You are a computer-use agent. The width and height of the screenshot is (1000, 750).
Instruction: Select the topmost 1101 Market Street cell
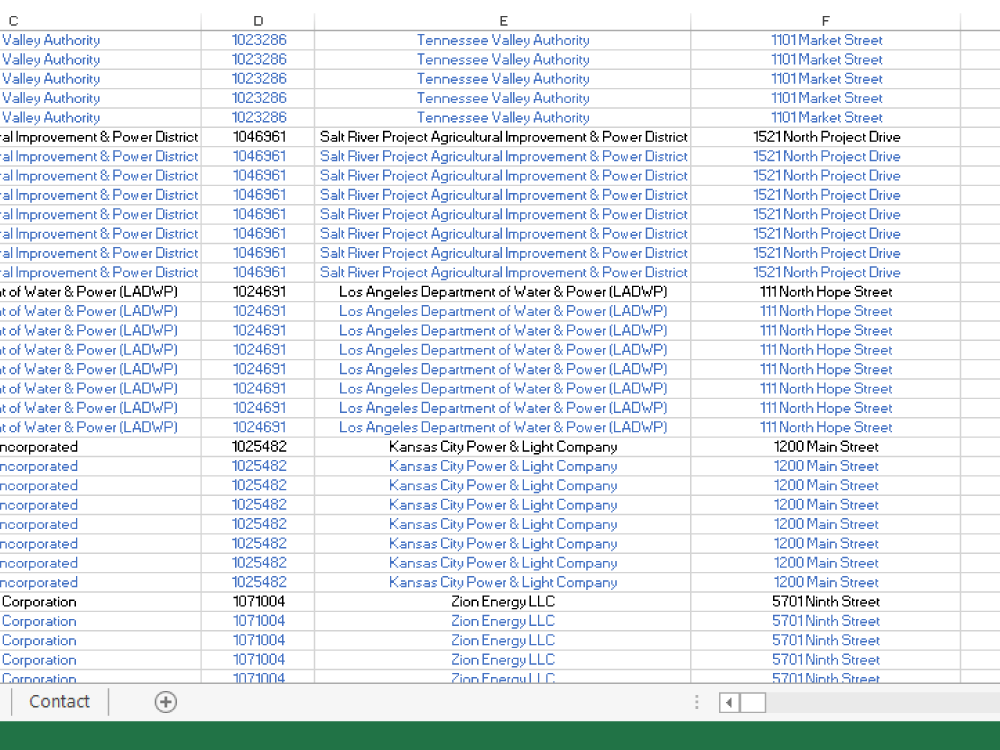pyautogui.click(x=825, y=40)
